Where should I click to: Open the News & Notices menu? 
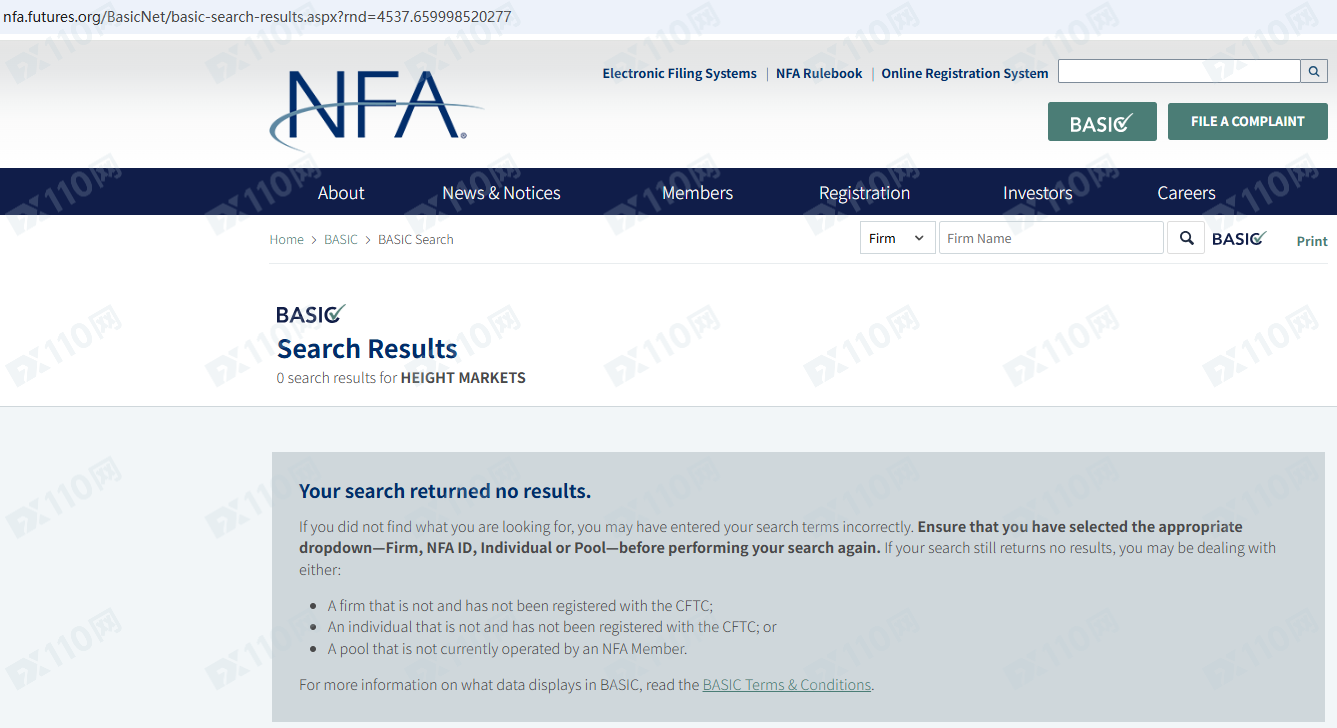(501, 193)
